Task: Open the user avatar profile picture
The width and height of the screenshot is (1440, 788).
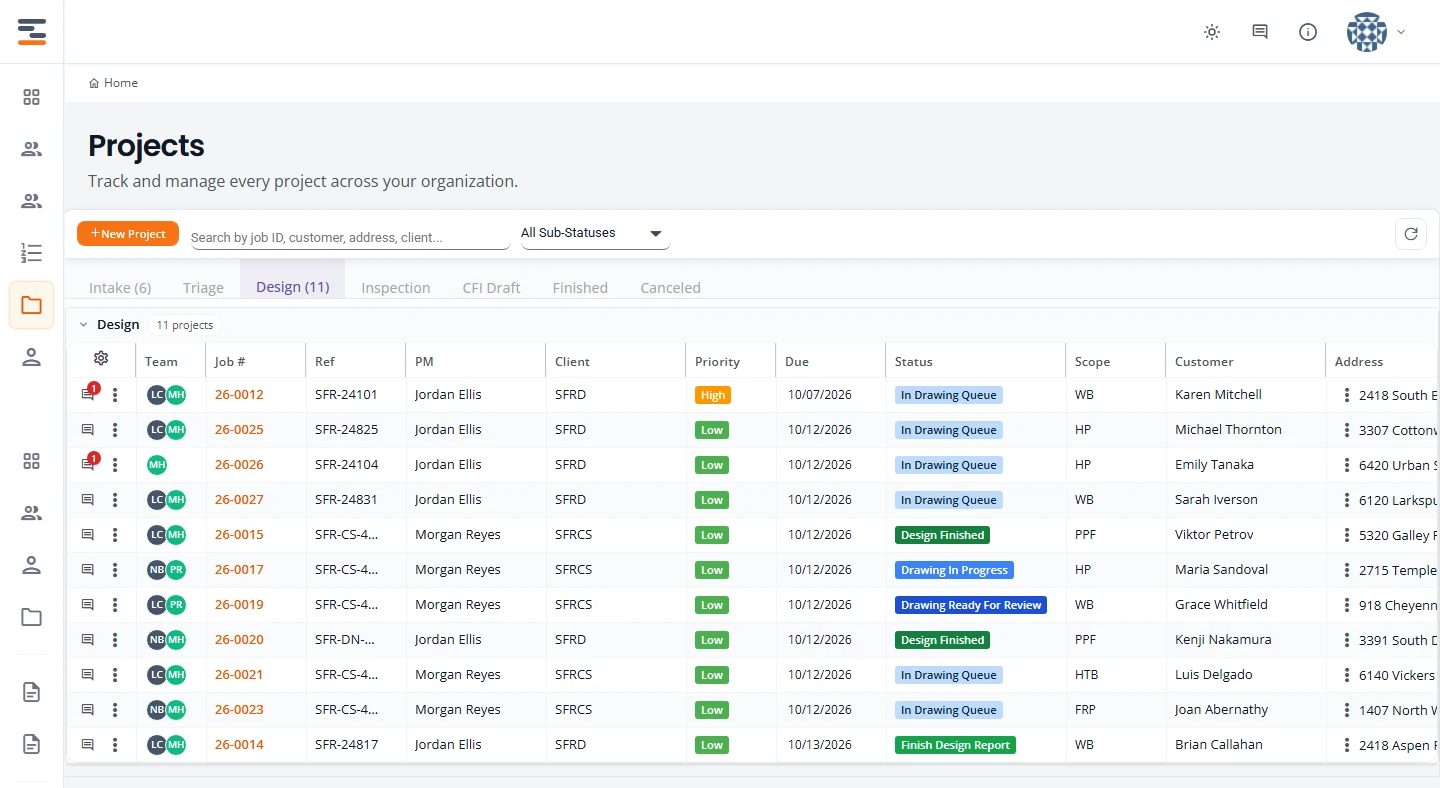Action: click(x=1367, y=32)
